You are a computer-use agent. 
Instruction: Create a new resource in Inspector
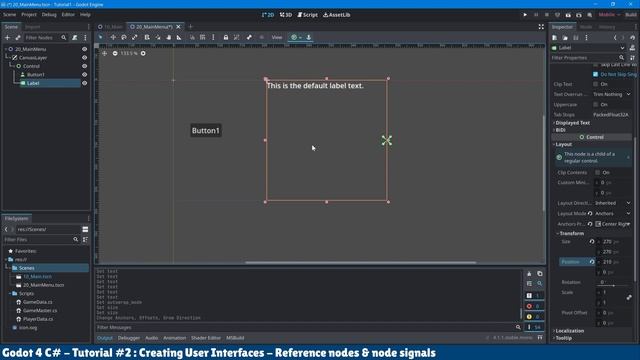point(555,38)
